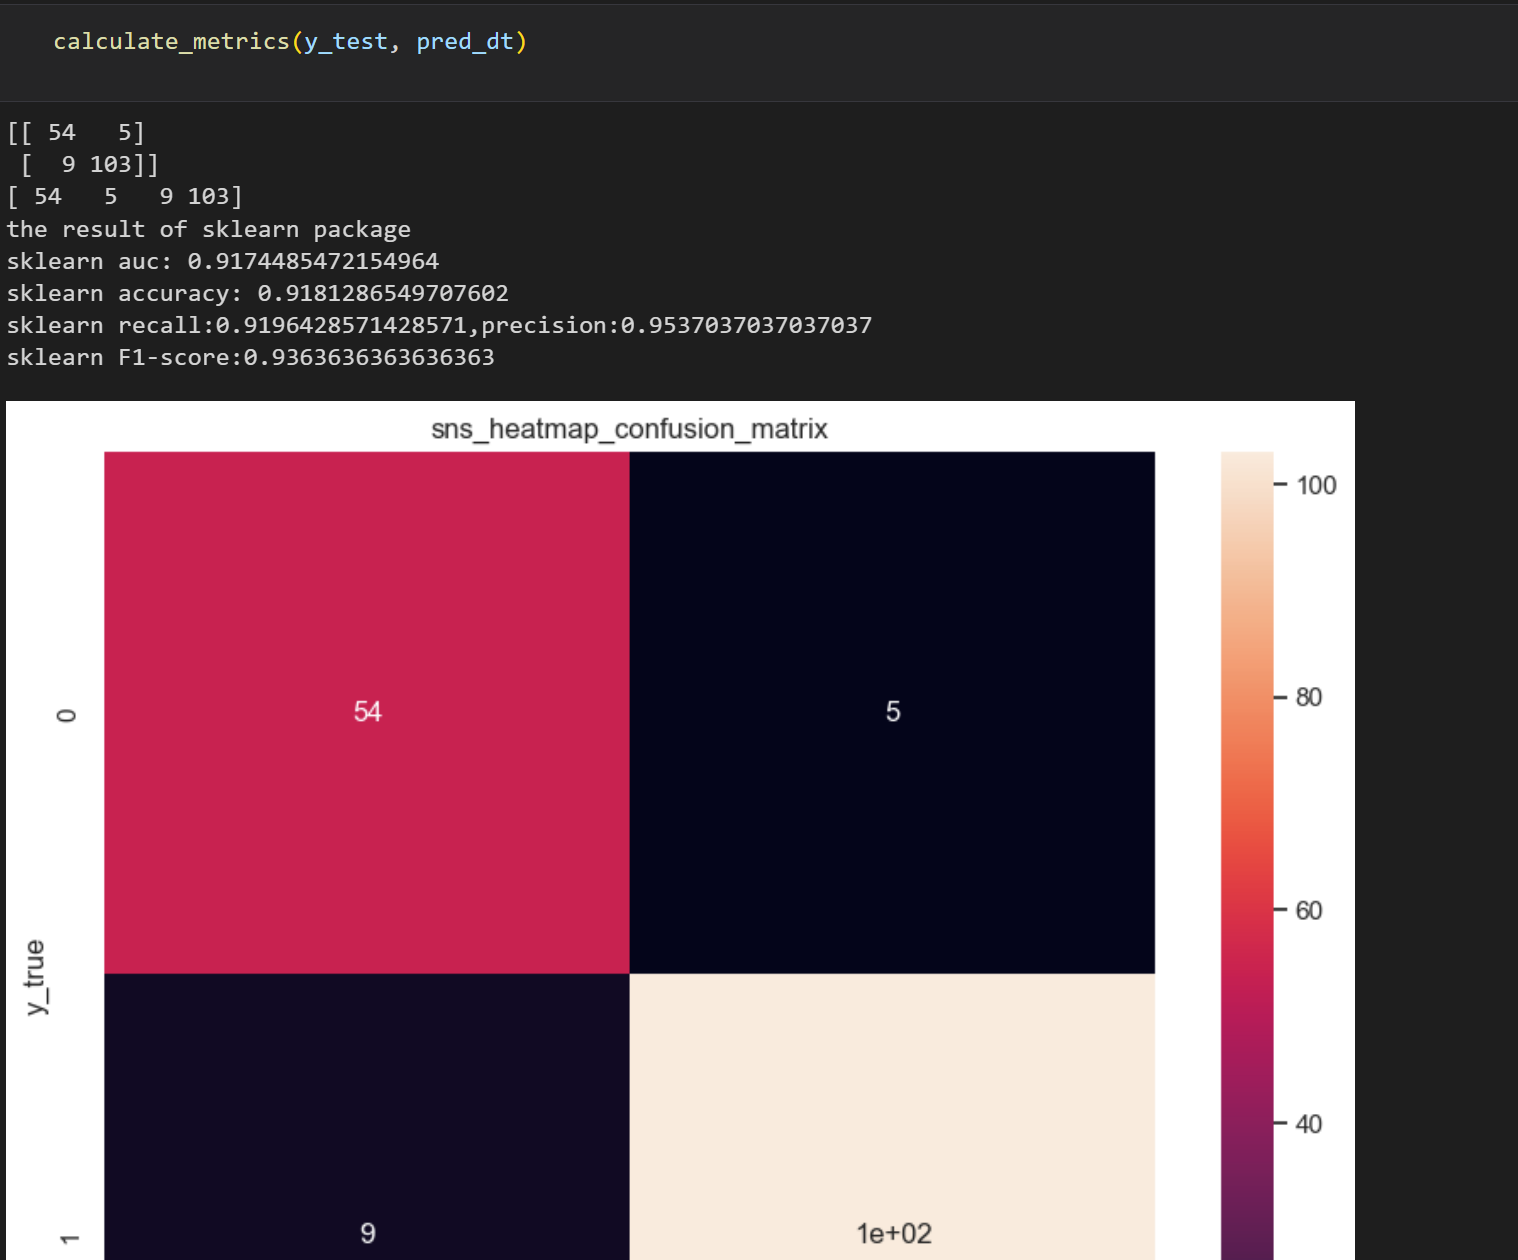The image size is (1518, 1260).
Task: Click the colorbar tick label 100
Action: coord(1316,486)
